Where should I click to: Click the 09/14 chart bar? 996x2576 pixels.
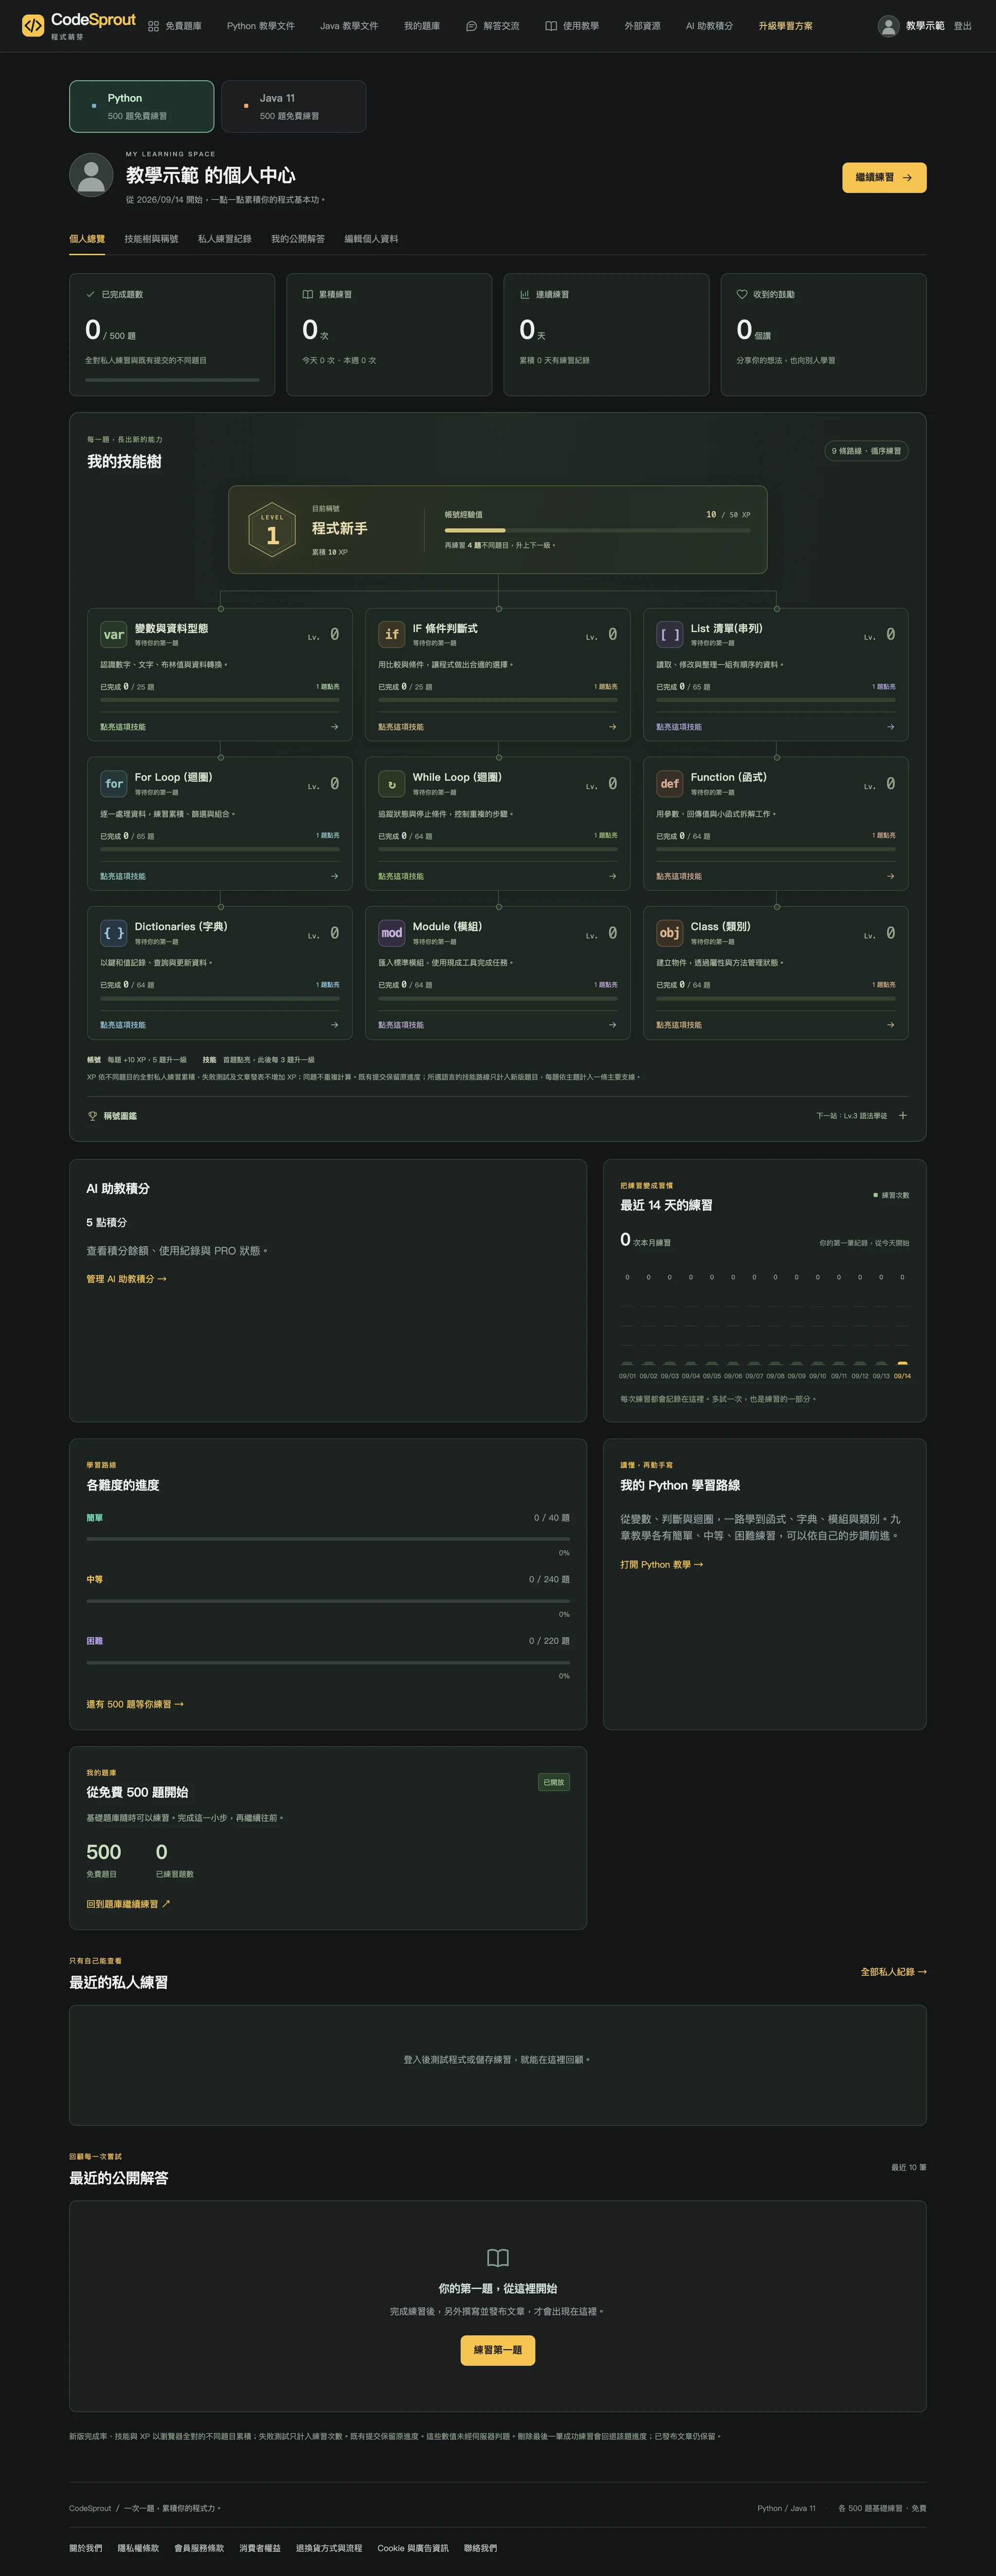(x=902, y=1362)
